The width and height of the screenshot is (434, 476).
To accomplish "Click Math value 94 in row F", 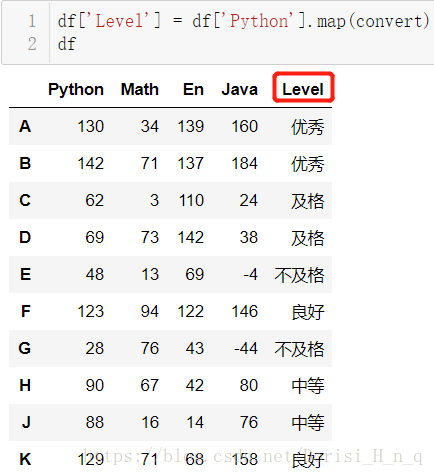I will click(x=150, y=311).
